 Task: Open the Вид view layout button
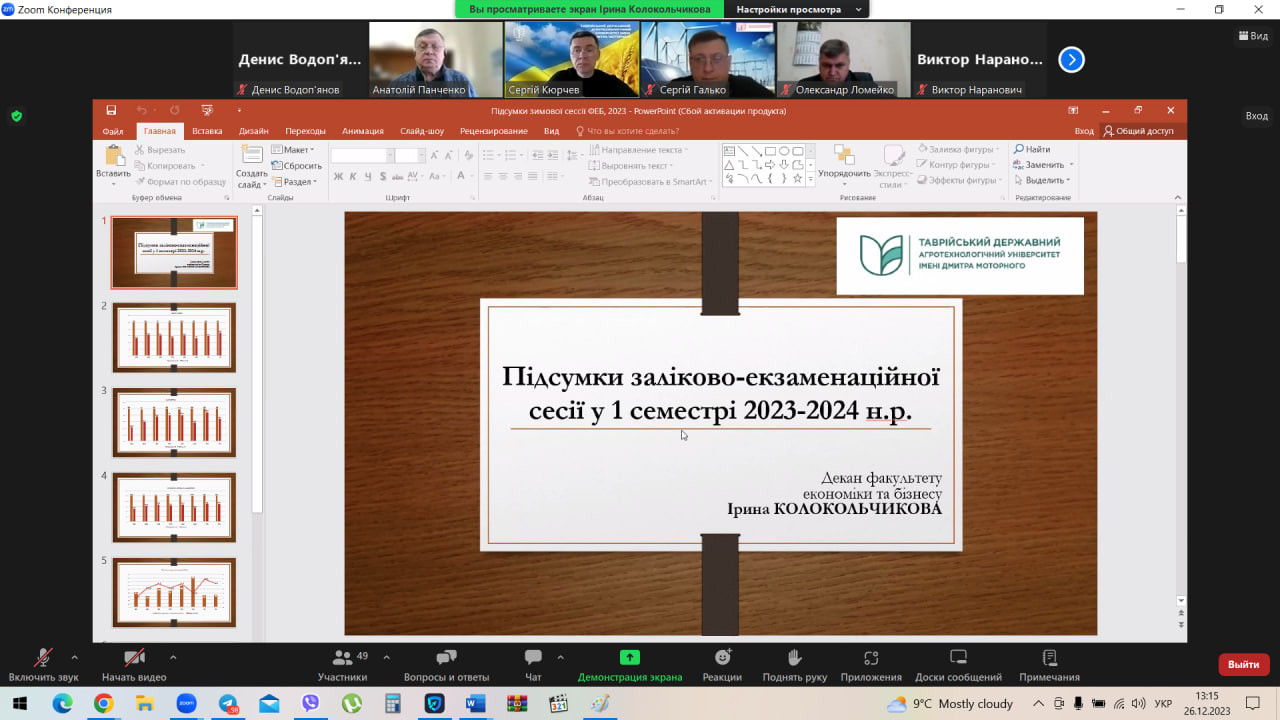(x=1252, y=36)
